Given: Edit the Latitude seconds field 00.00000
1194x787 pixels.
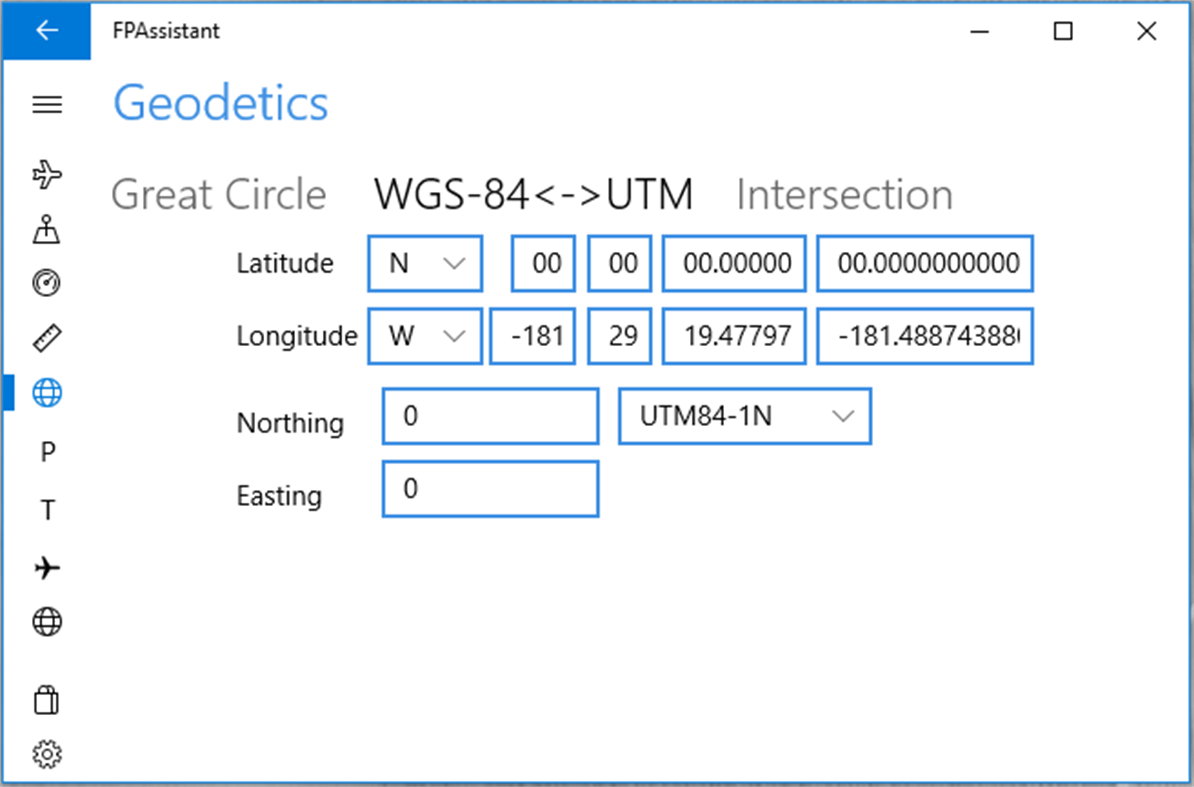Looking at the screenshot, I should pyautogui.click(x=734, y=263).
